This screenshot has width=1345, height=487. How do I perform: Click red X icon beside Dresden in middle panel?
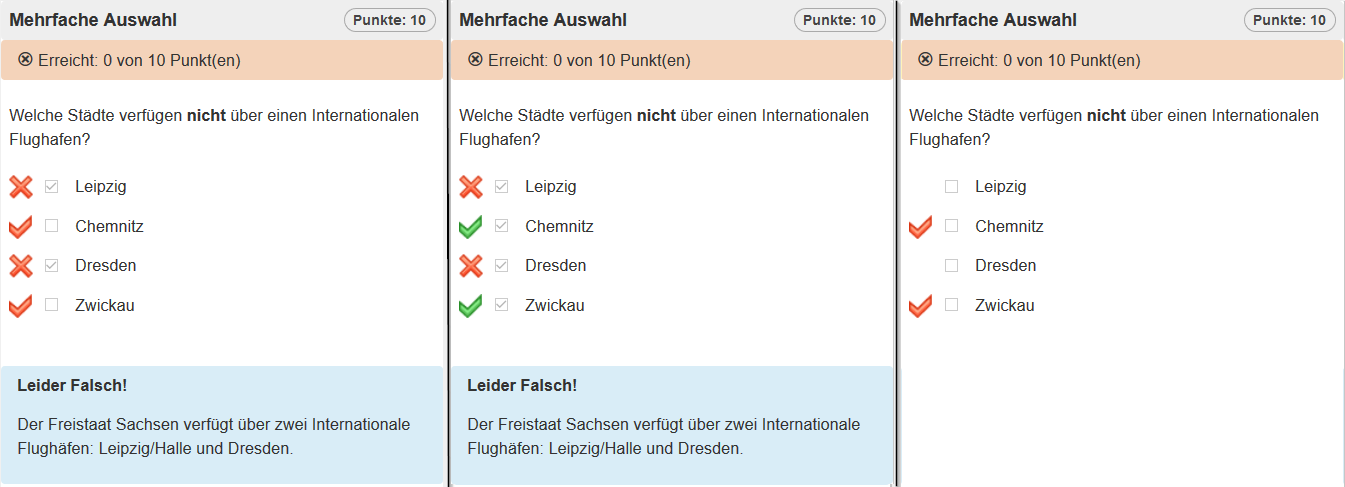point(470,266)
